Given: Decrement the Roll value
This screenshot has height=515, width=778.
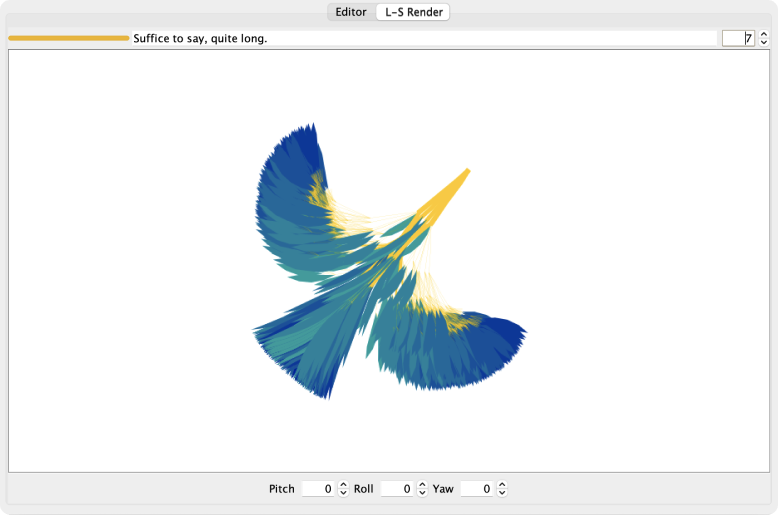Looking at the screenshot, I should click(422, 493).
